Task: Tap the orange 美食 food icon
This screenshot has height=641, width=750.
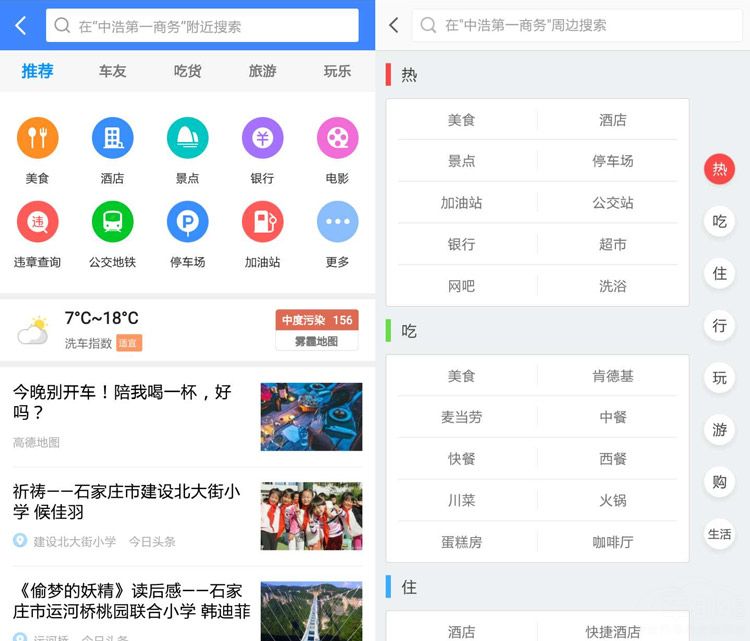Action: [38, 138]
